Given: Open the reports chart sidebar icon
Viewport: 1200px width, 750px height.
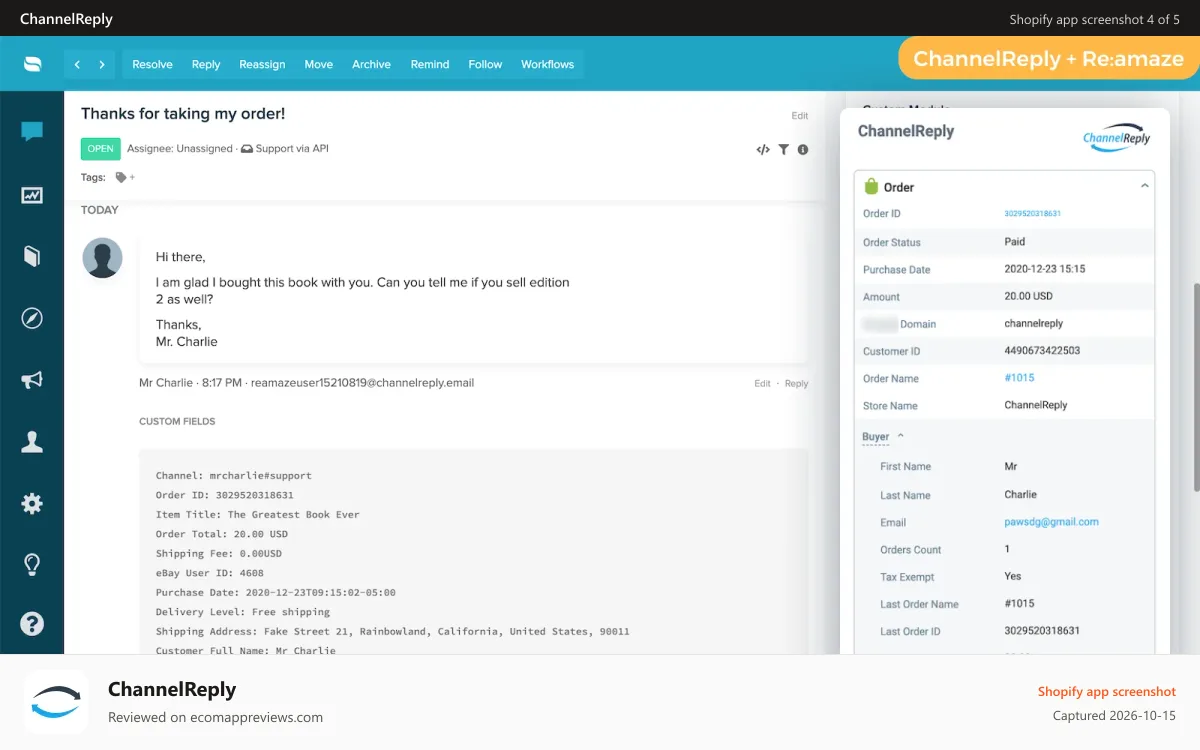Looking at the screenshot, I should [x=32, y=195].
